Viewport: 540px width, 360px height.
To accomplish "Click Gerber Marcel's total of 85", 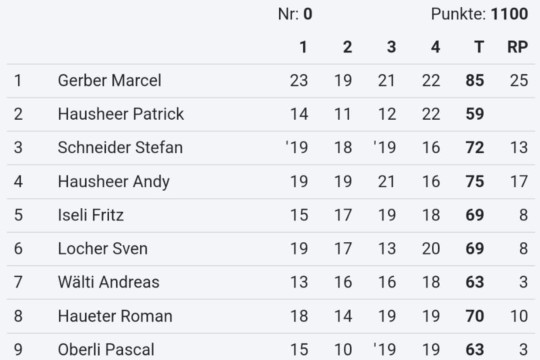I will pyautogui.click(x=475, y=81).
